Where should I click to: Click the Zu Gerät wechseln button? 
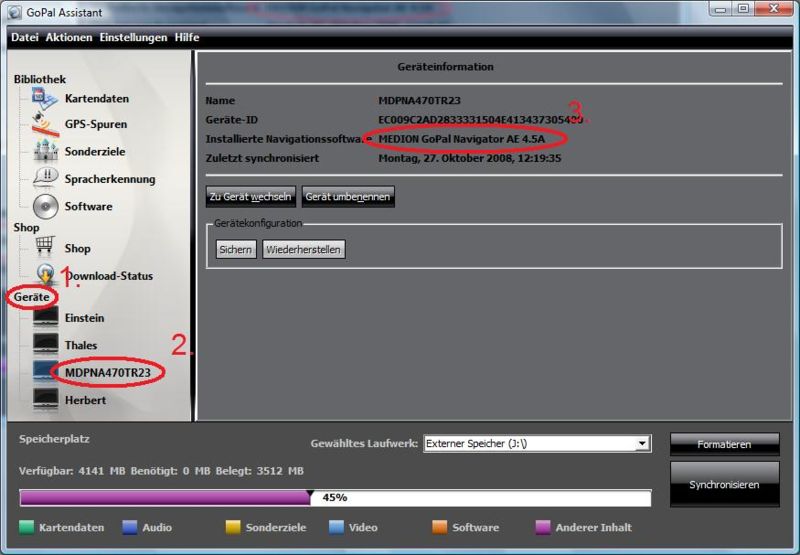click(251, 196)
